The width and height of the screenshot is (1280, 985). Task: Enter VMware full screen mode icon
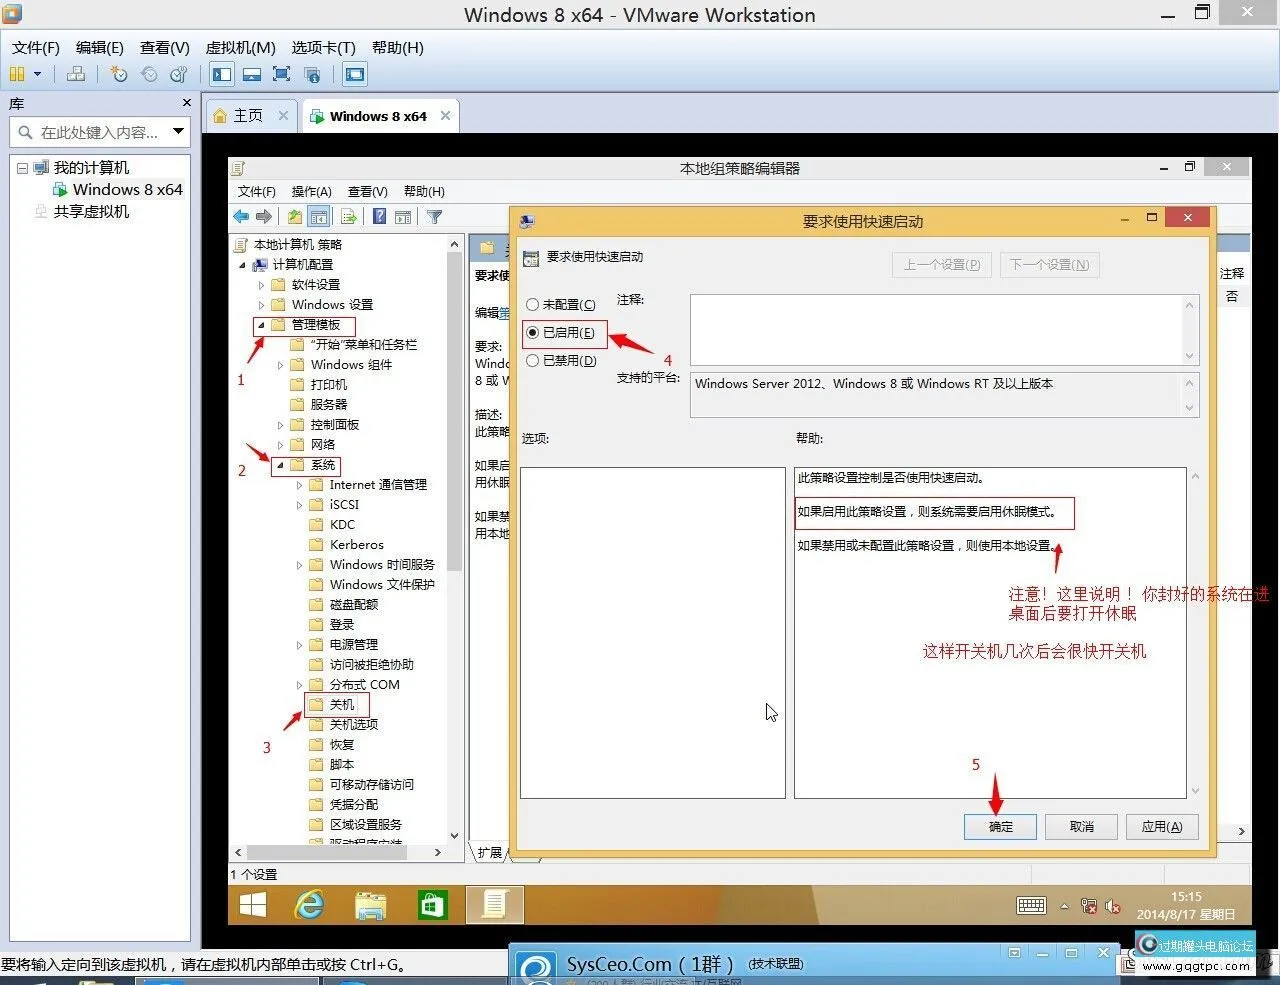[282, 74]
